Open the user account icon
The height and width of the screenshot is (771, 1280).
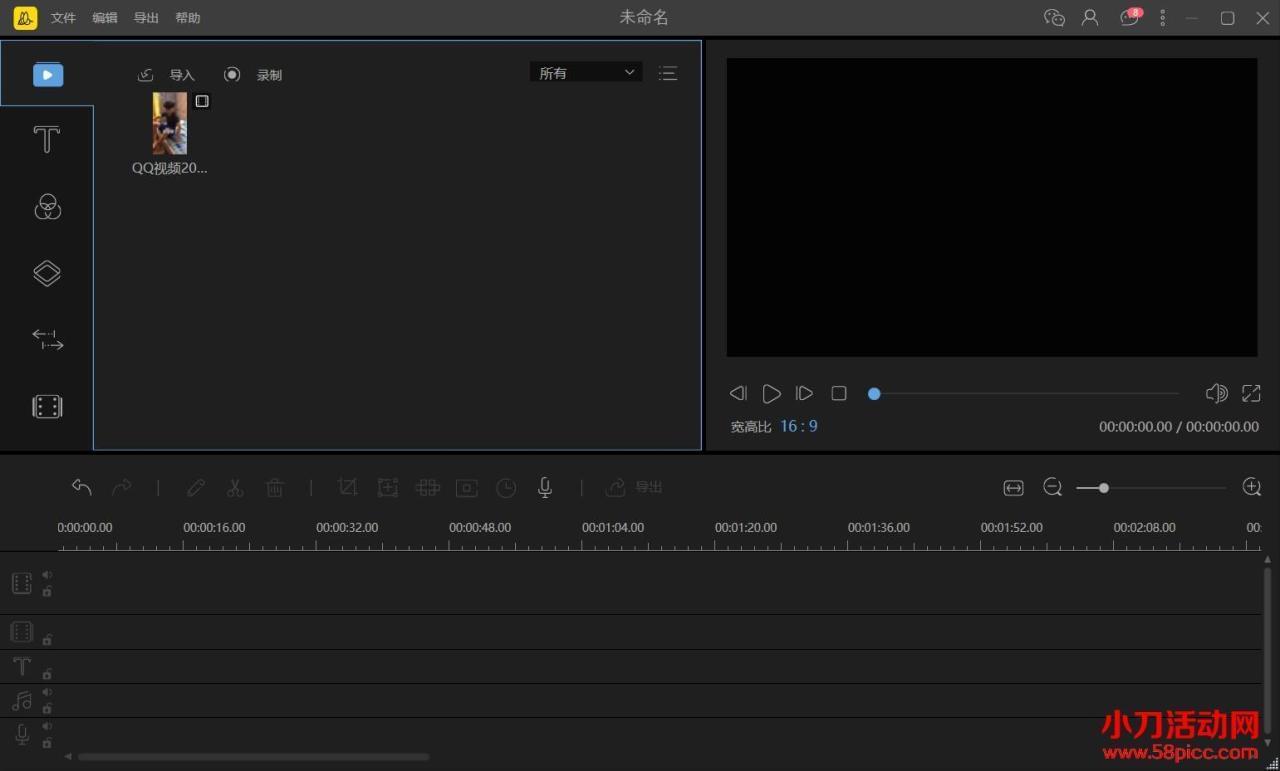point(1090,18)
